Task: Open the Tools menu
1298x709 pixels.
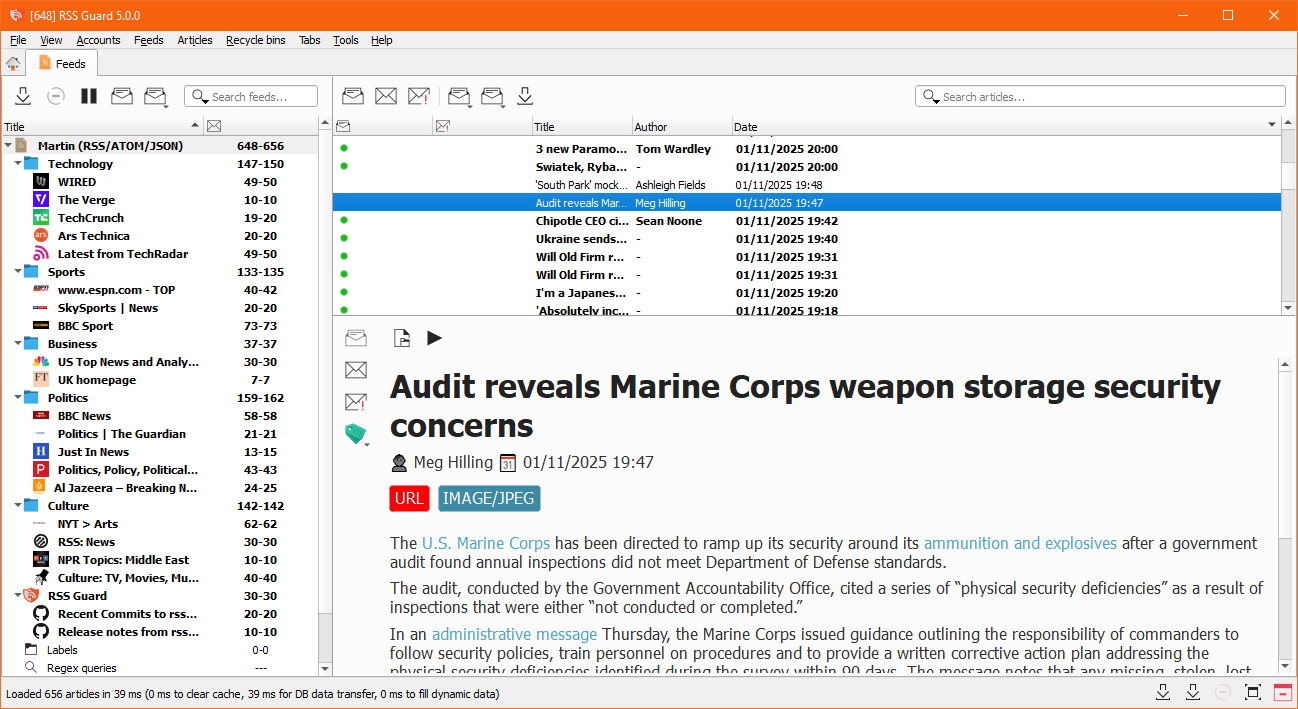Action: click(x=346, y=40)
